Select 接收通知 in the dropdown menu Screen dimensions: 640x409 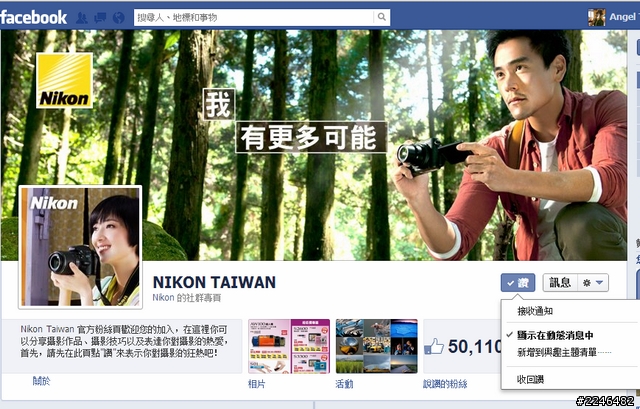pyautogui.click(x=535, y=311)
